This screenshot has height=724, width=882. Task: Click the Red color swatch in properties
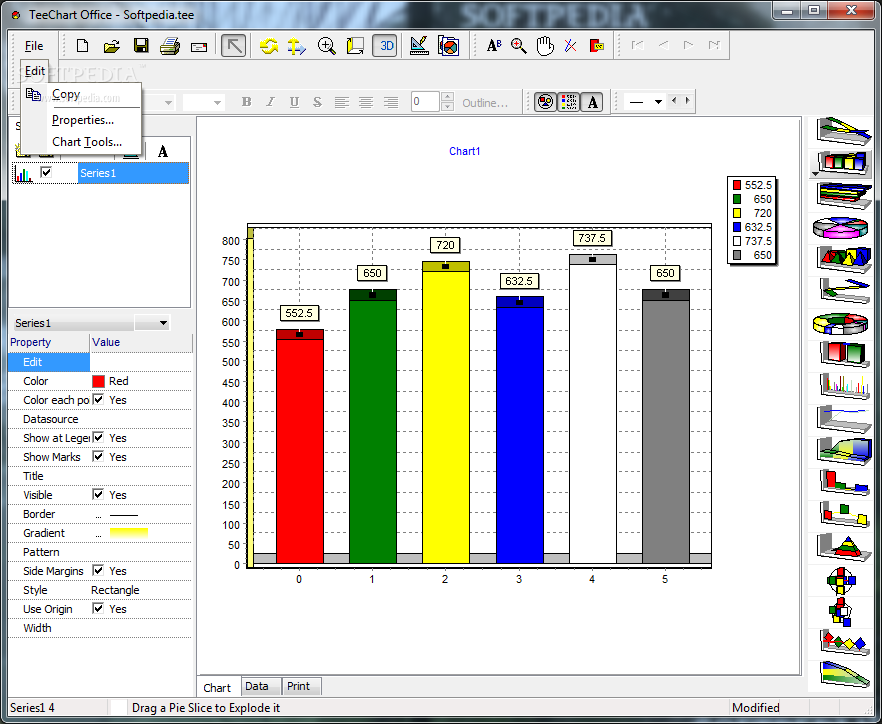point(98,381)
